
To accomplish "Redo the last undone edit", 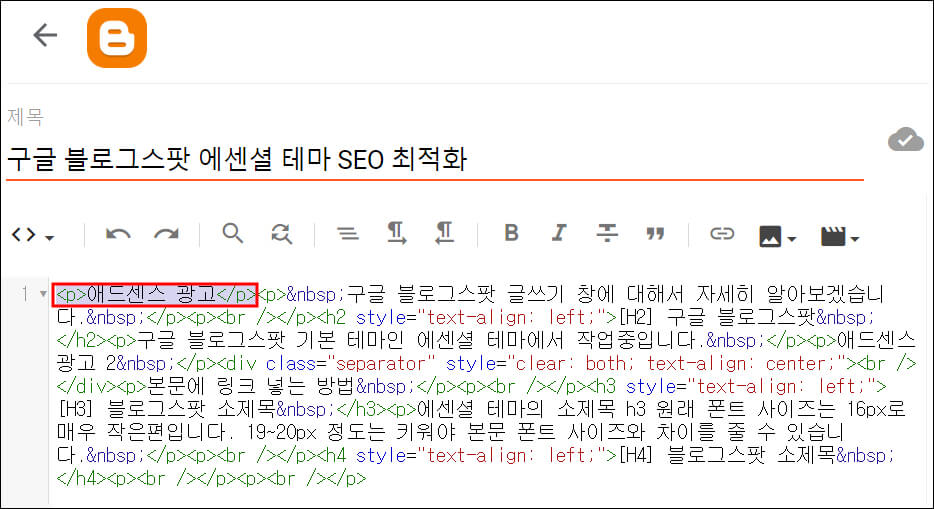I will point(166,234).
